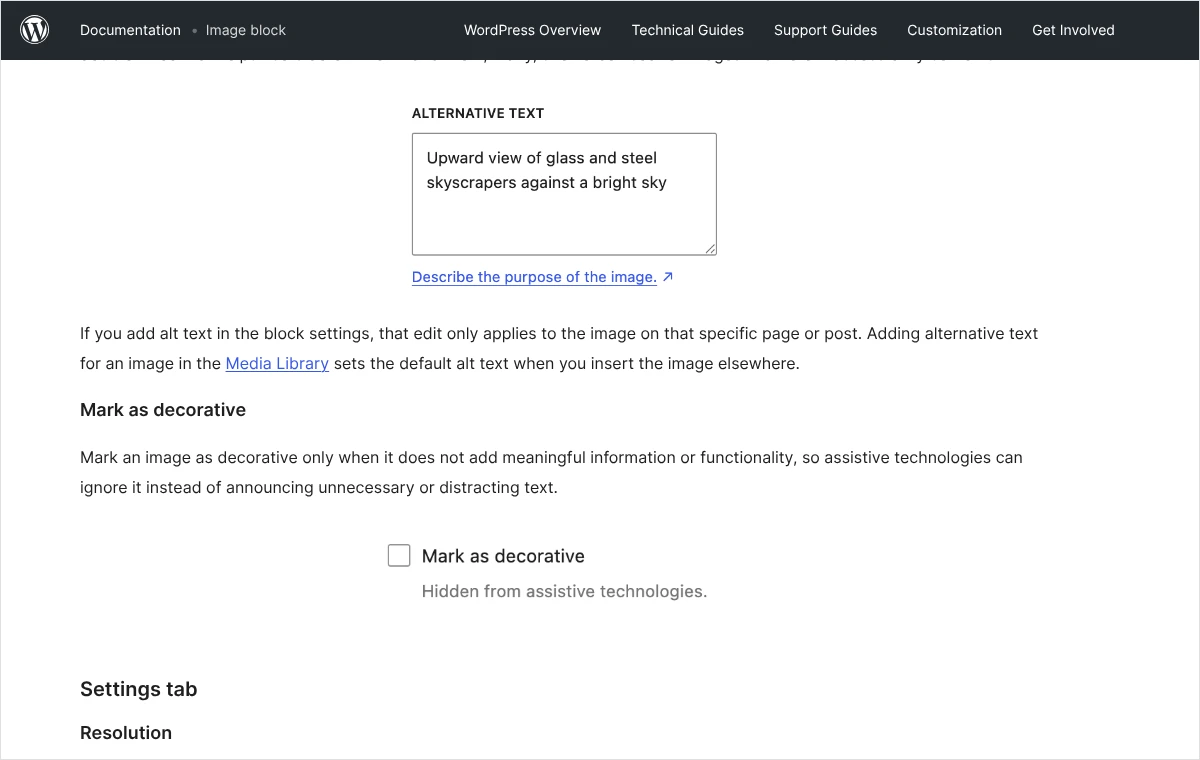Select the Image block breadcrumb
This screenshot has height=760, width=1200.
click(246, 30)
